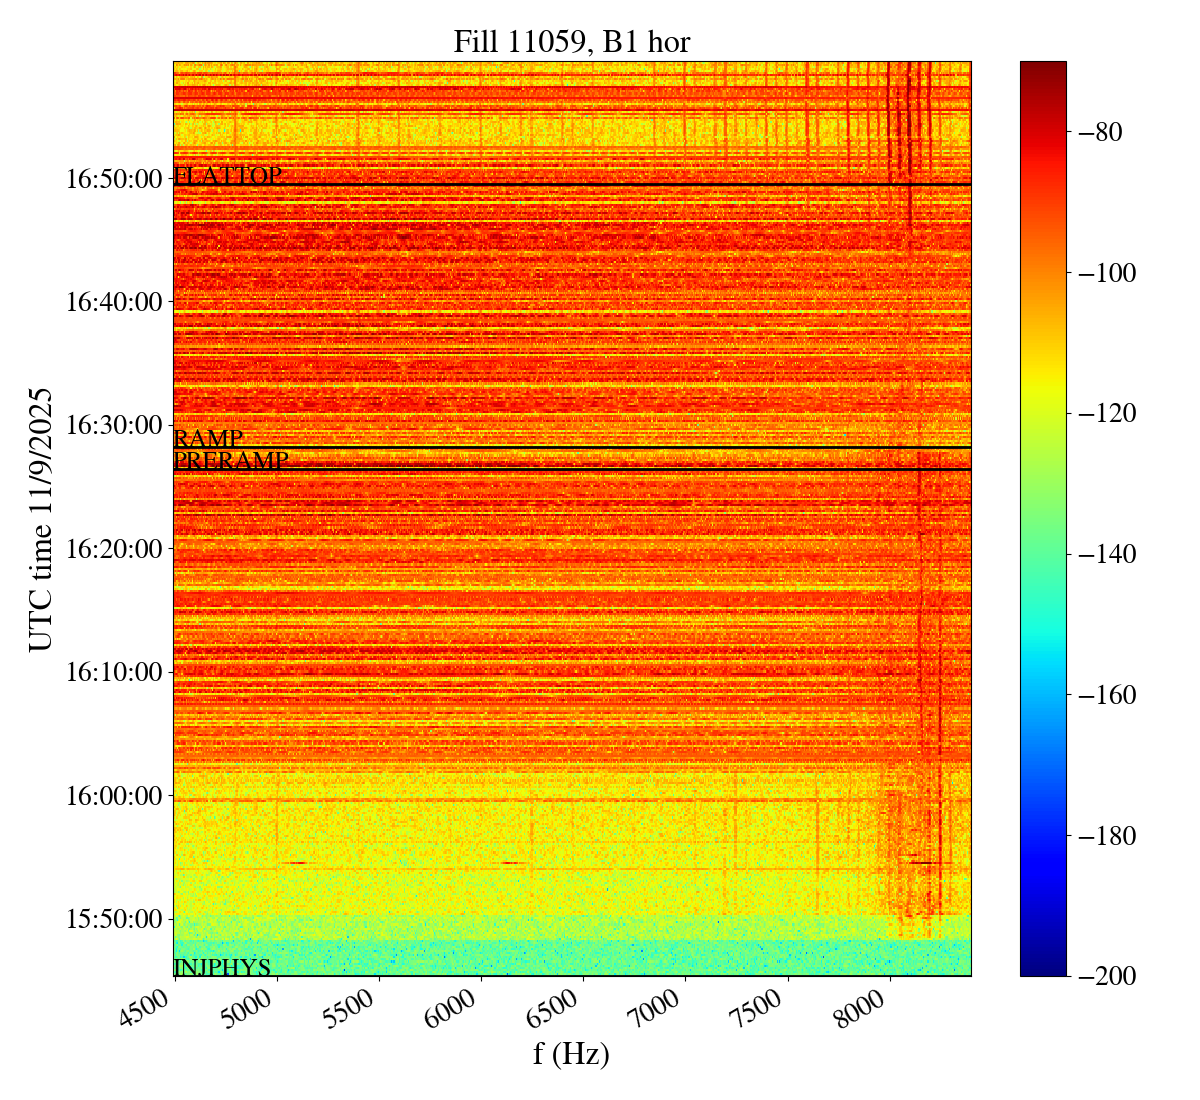
Task: Click the plot title "Fill 11059, B1 hor"
Action: coord(571,41)
